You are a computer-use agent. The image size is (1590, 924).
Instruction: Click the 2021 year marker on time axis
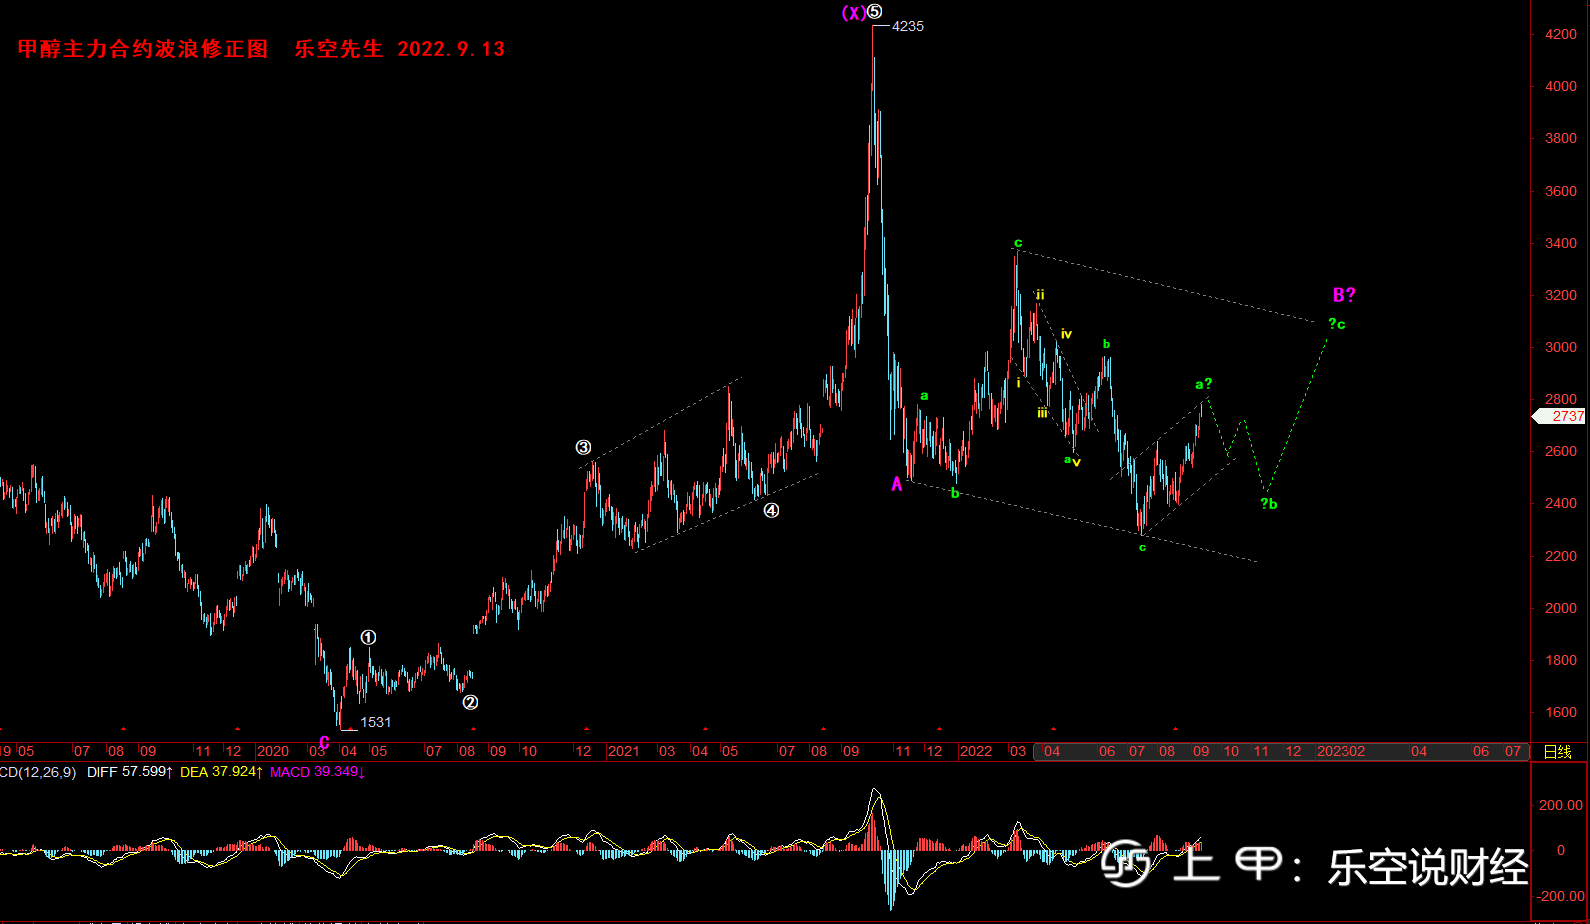point(623,751)
